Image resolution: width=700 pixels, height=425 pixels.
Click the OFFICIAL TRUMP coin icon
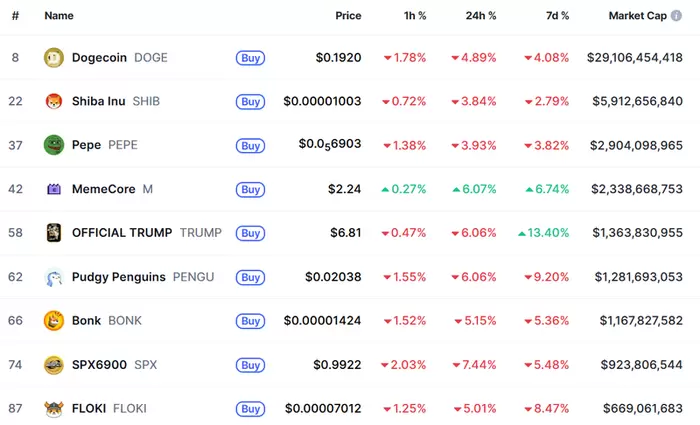click(x=53, y=233)
